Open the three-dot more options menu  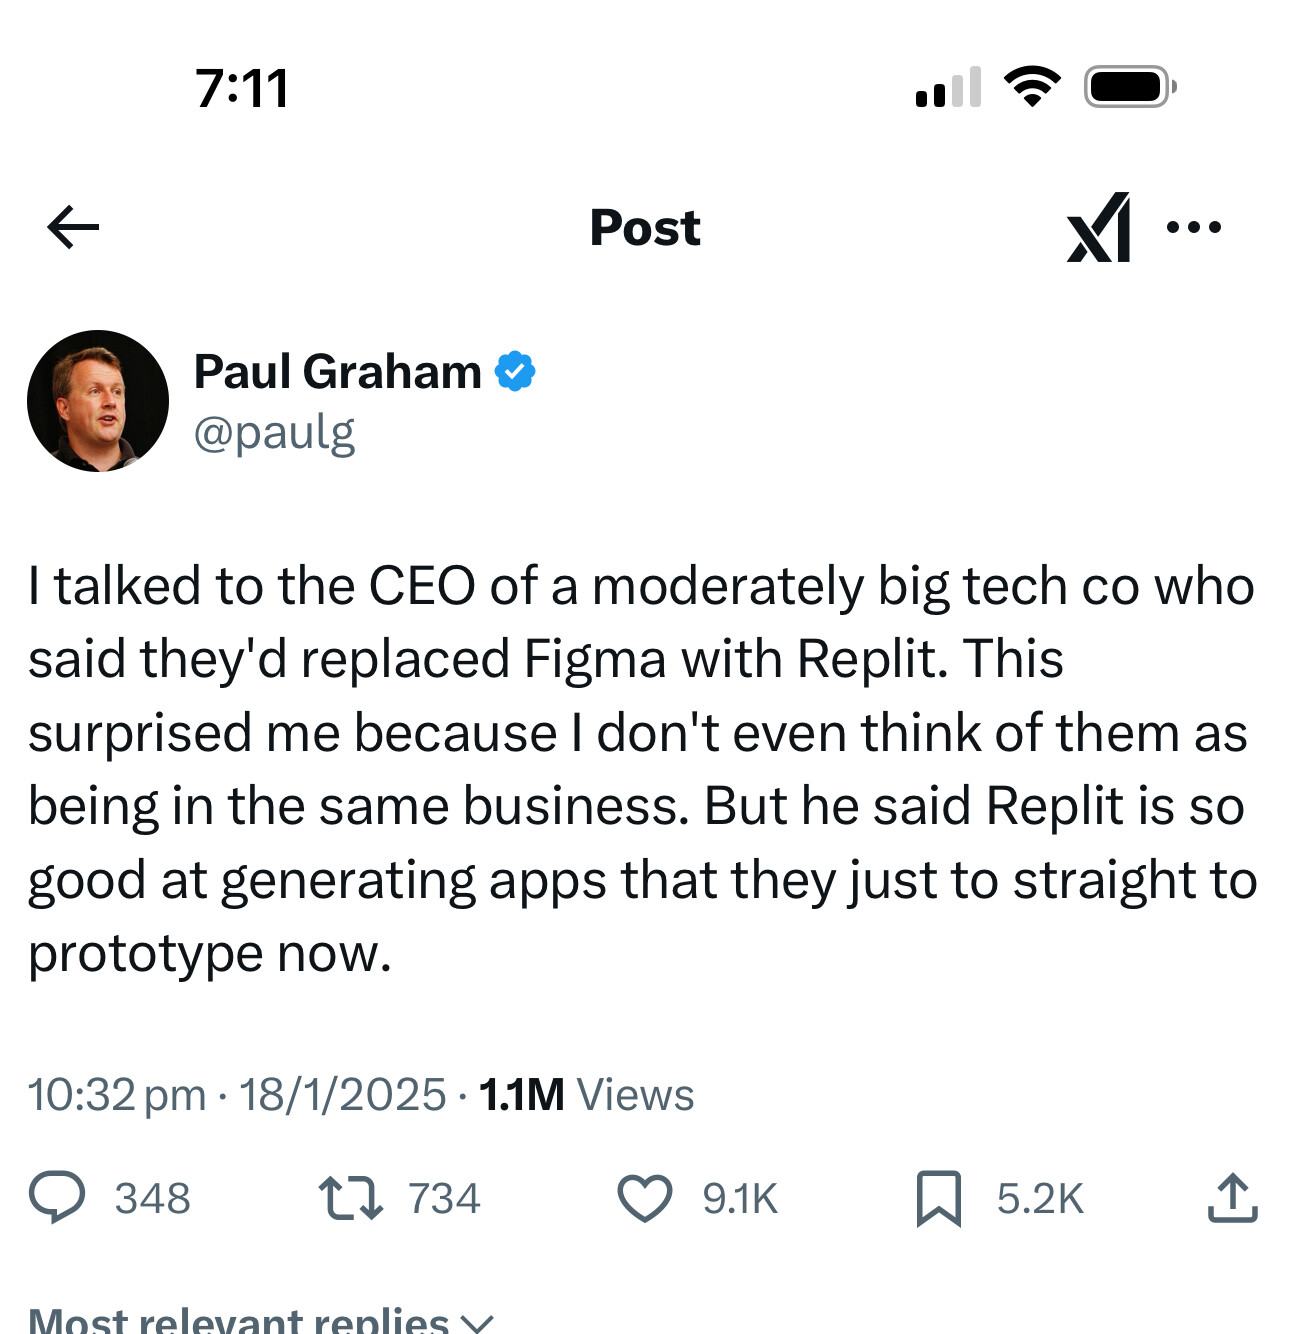[x=1194, y=227]
